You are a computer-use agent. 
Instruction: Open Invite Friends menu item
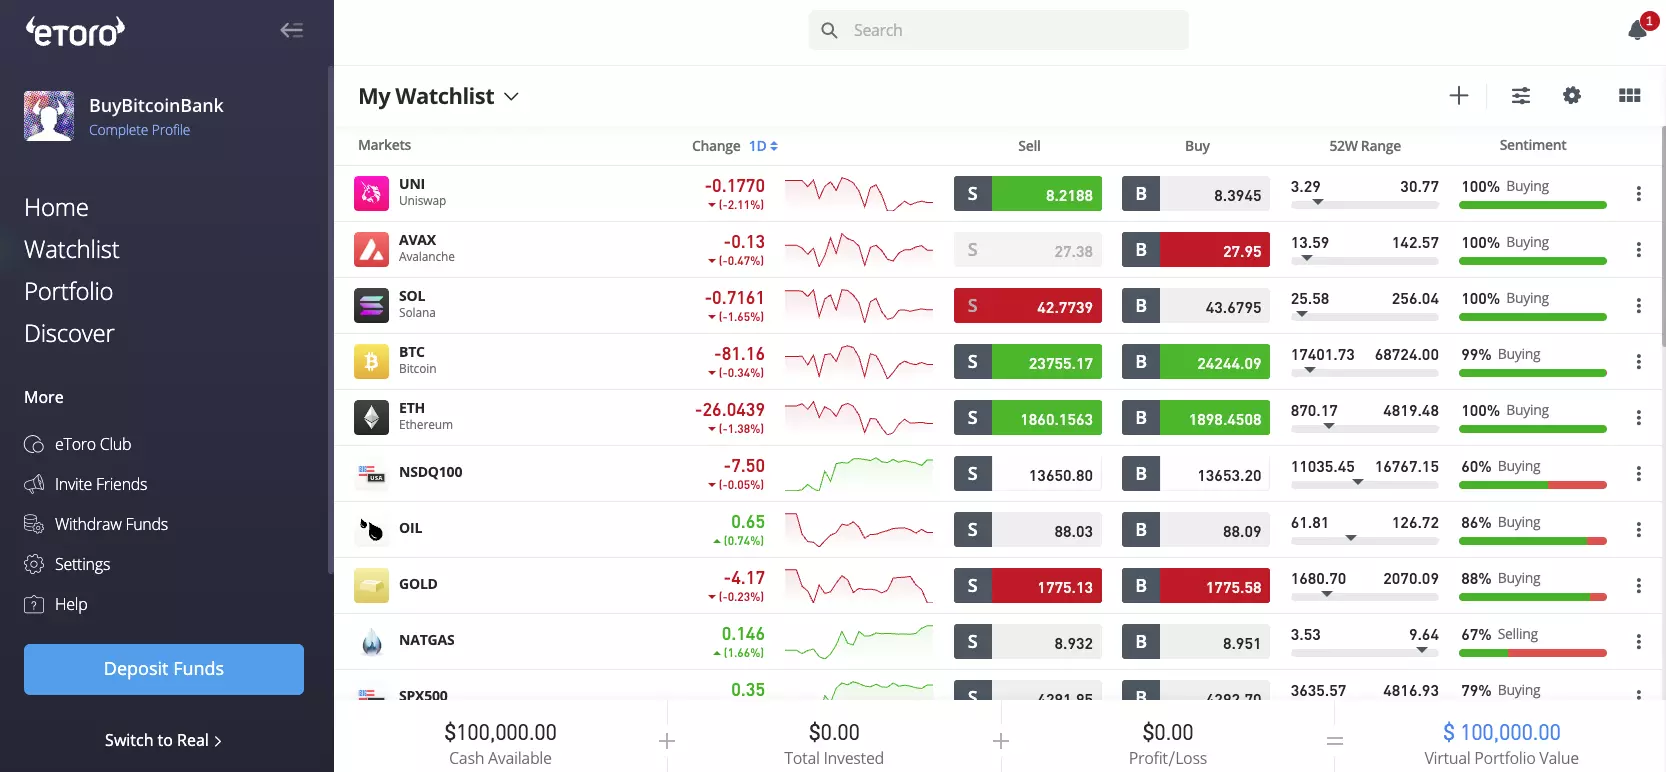(x=86, y=484)
